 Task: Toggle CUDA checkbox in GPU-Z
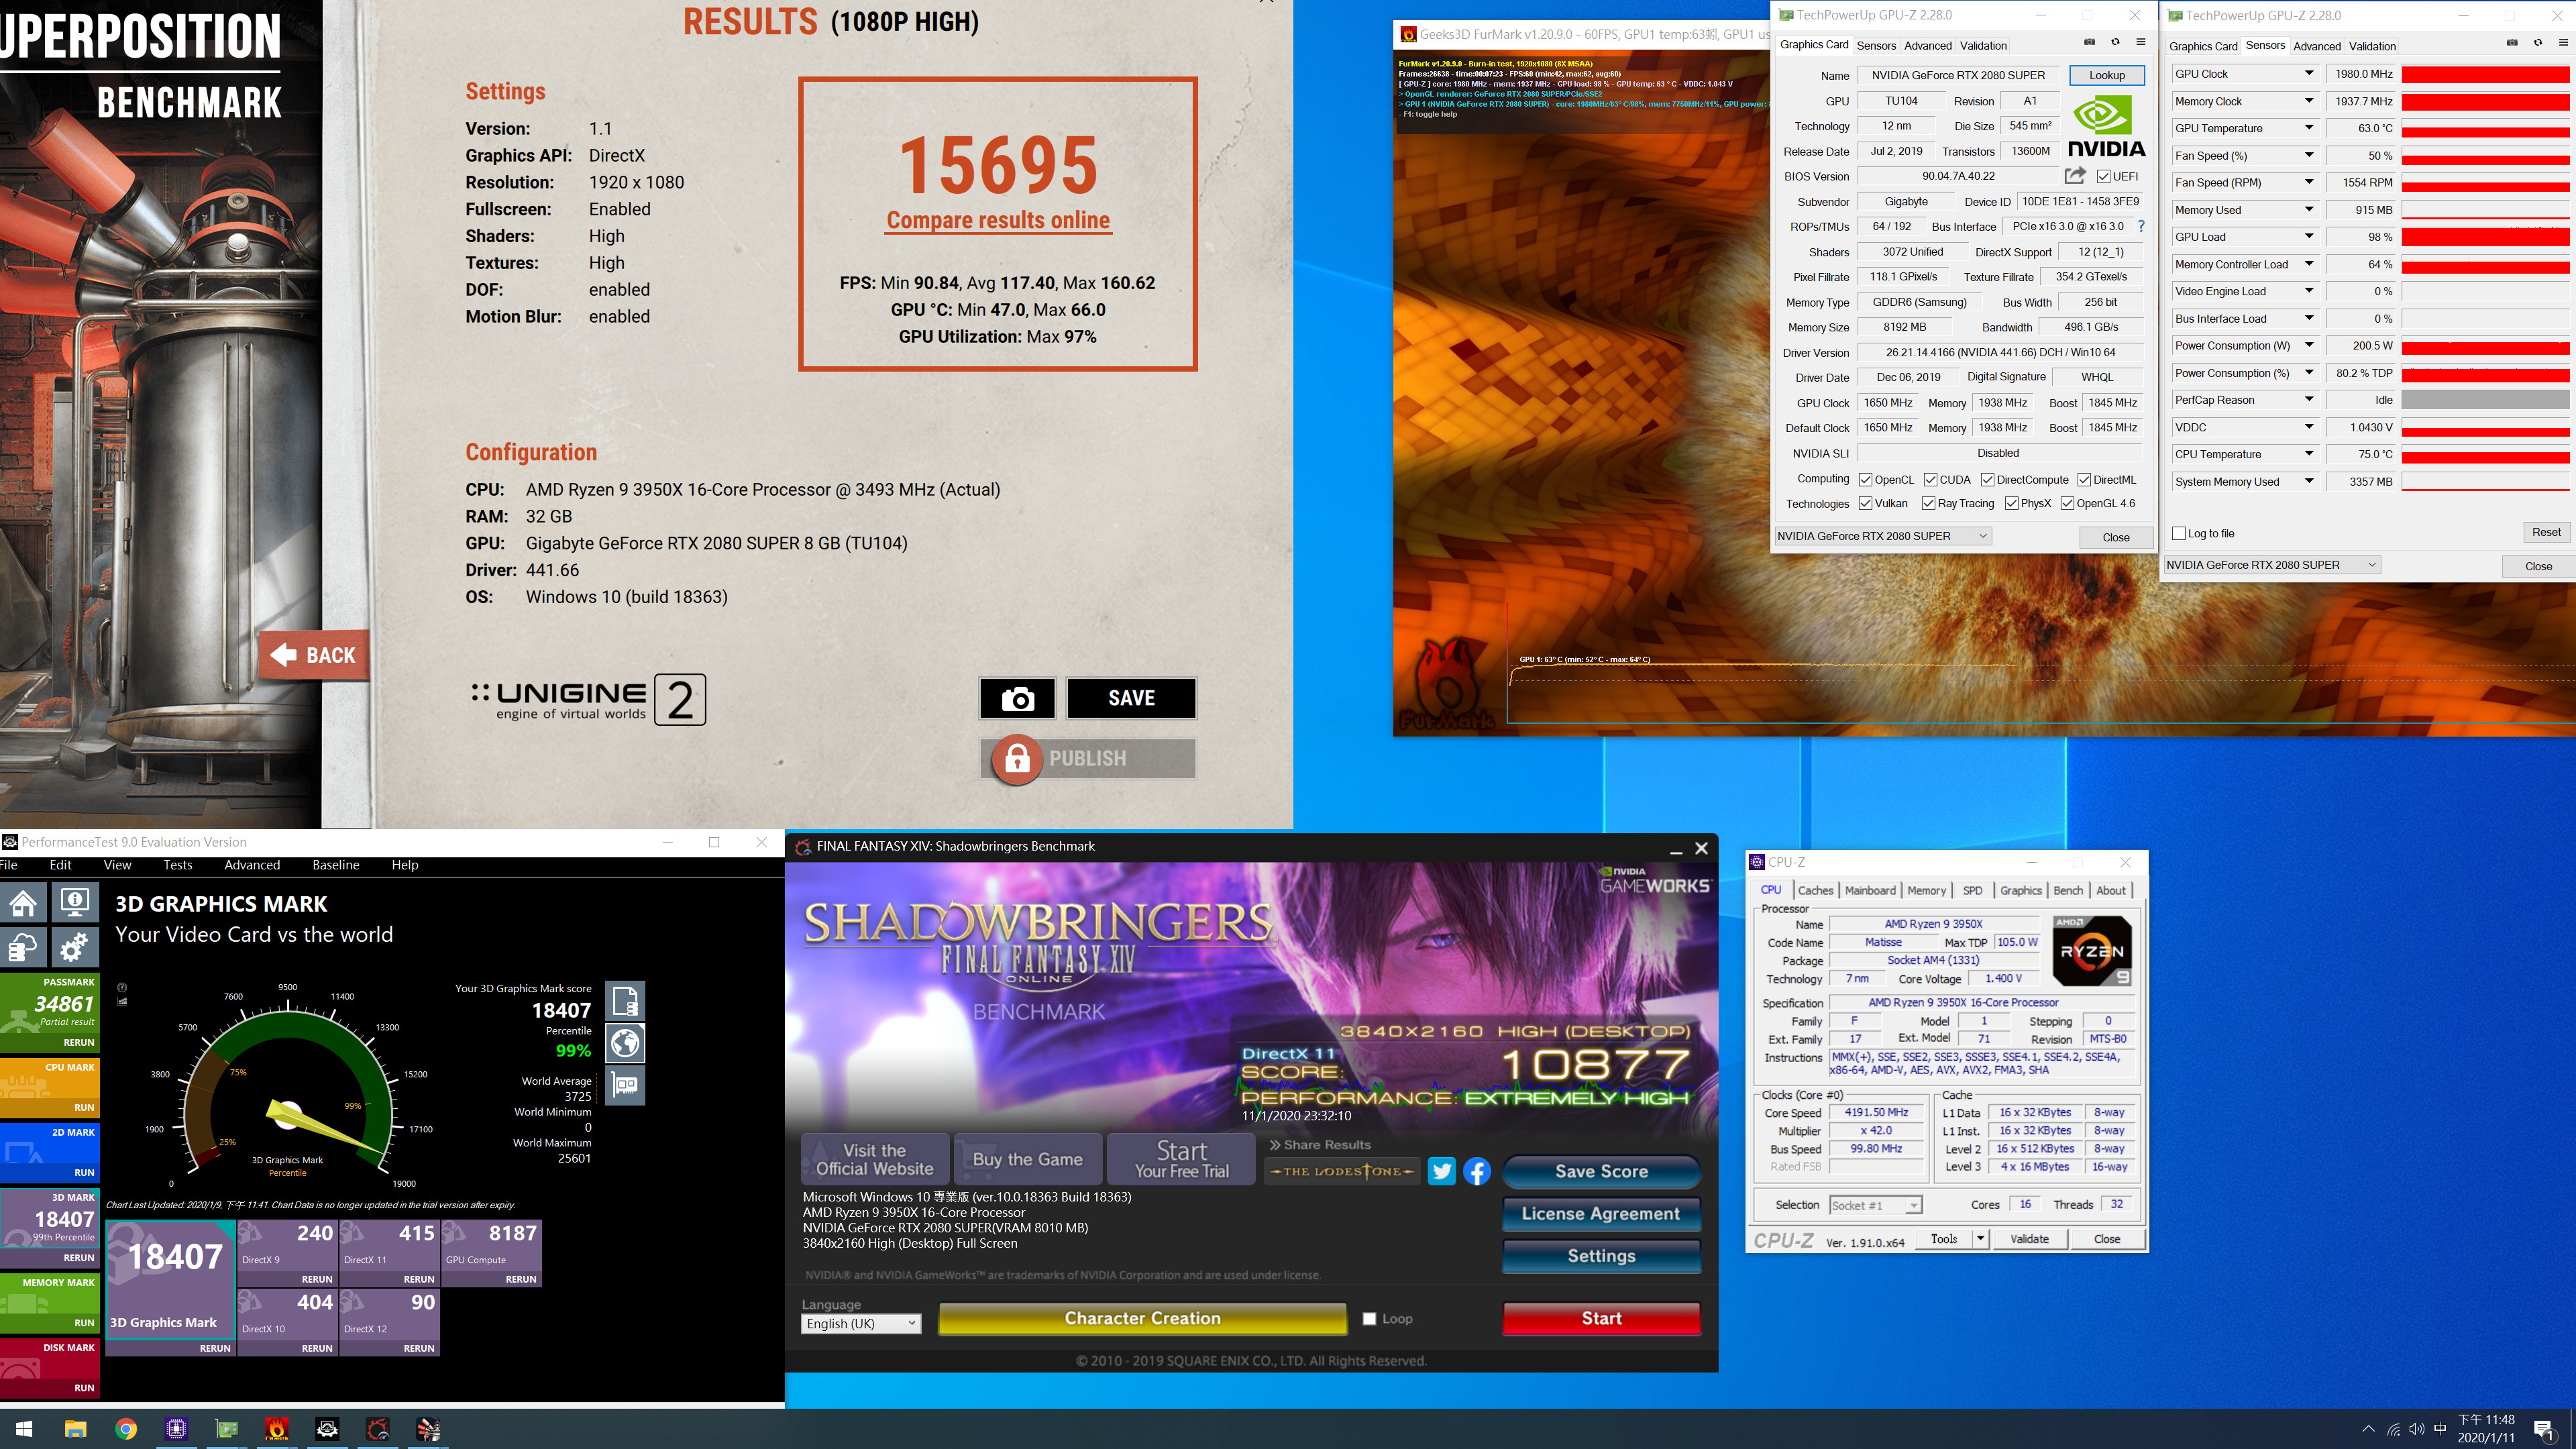click(x=1930, y=480)
